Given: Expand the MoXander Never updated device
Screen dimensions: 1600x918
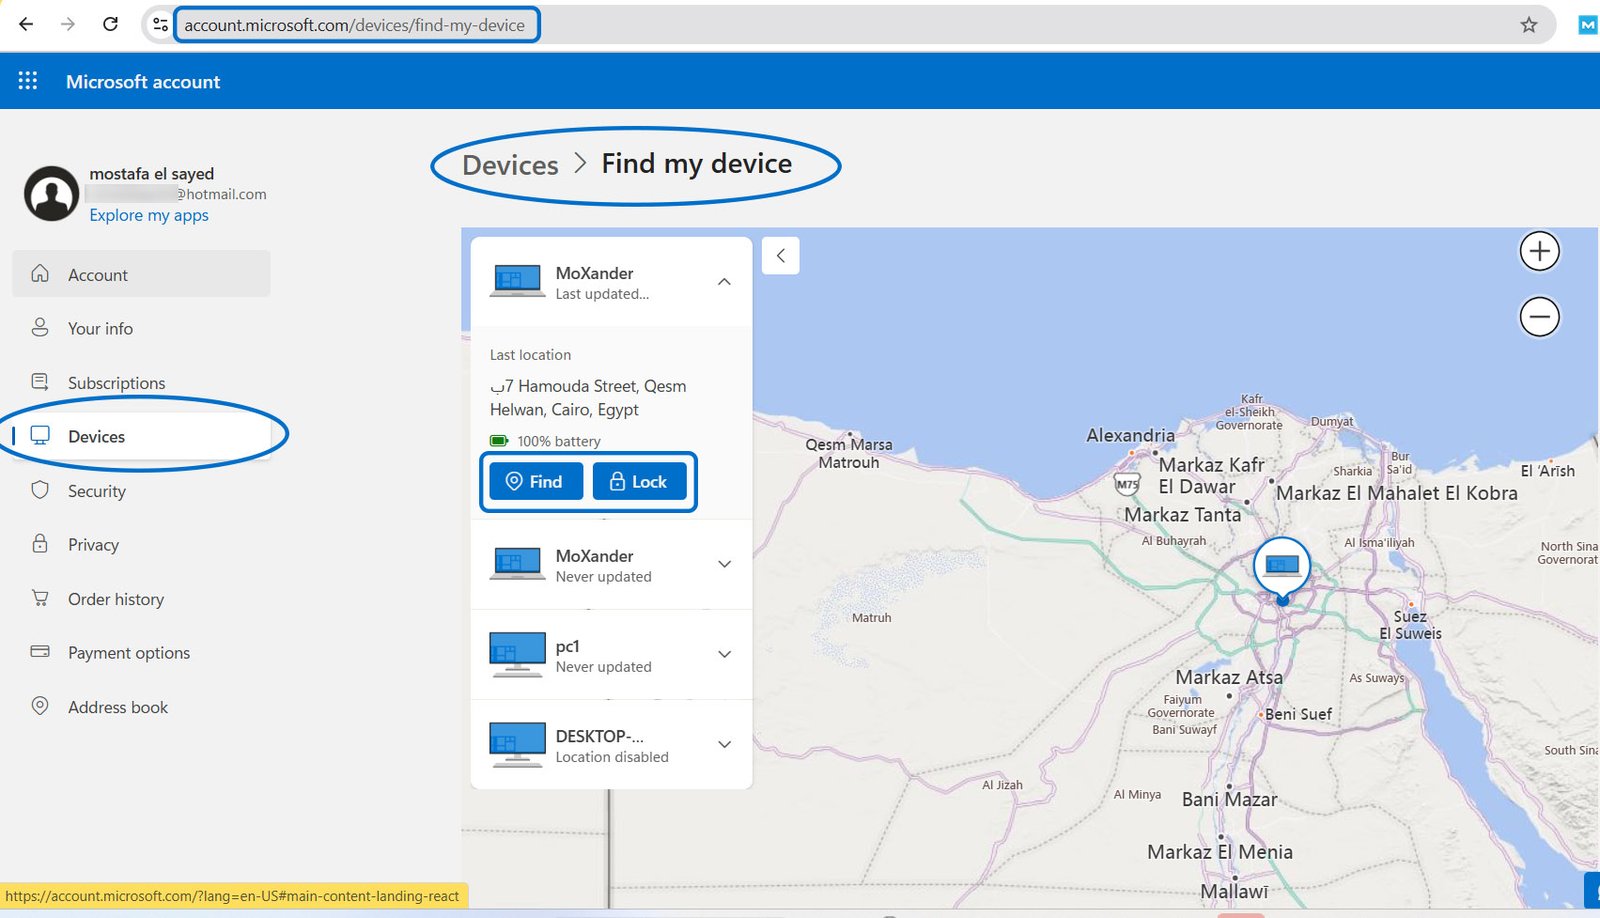Looking at the screenshot, I should click(x=724, y=564).
